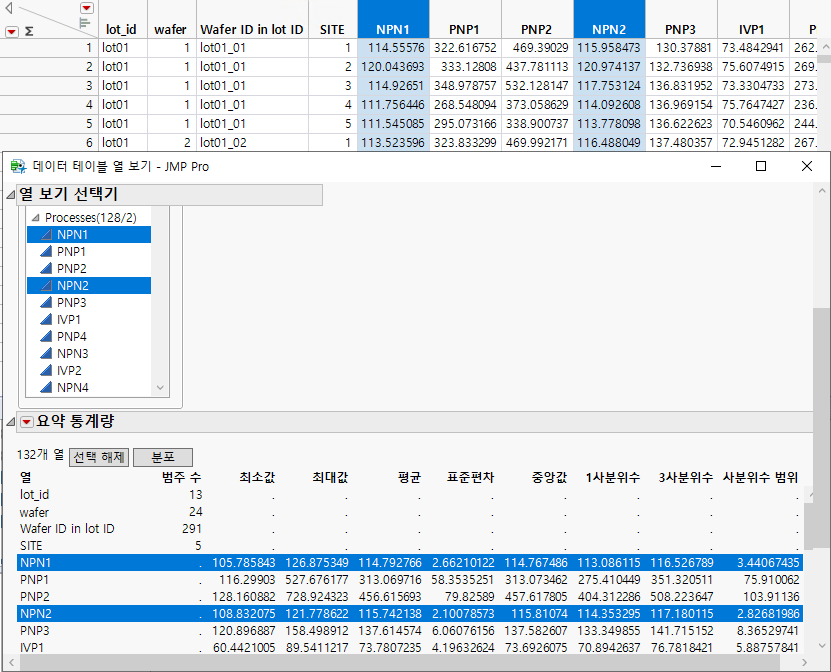
Task: Click the down arrow on the selector scrollbar
Action: (x=160, y=388)
